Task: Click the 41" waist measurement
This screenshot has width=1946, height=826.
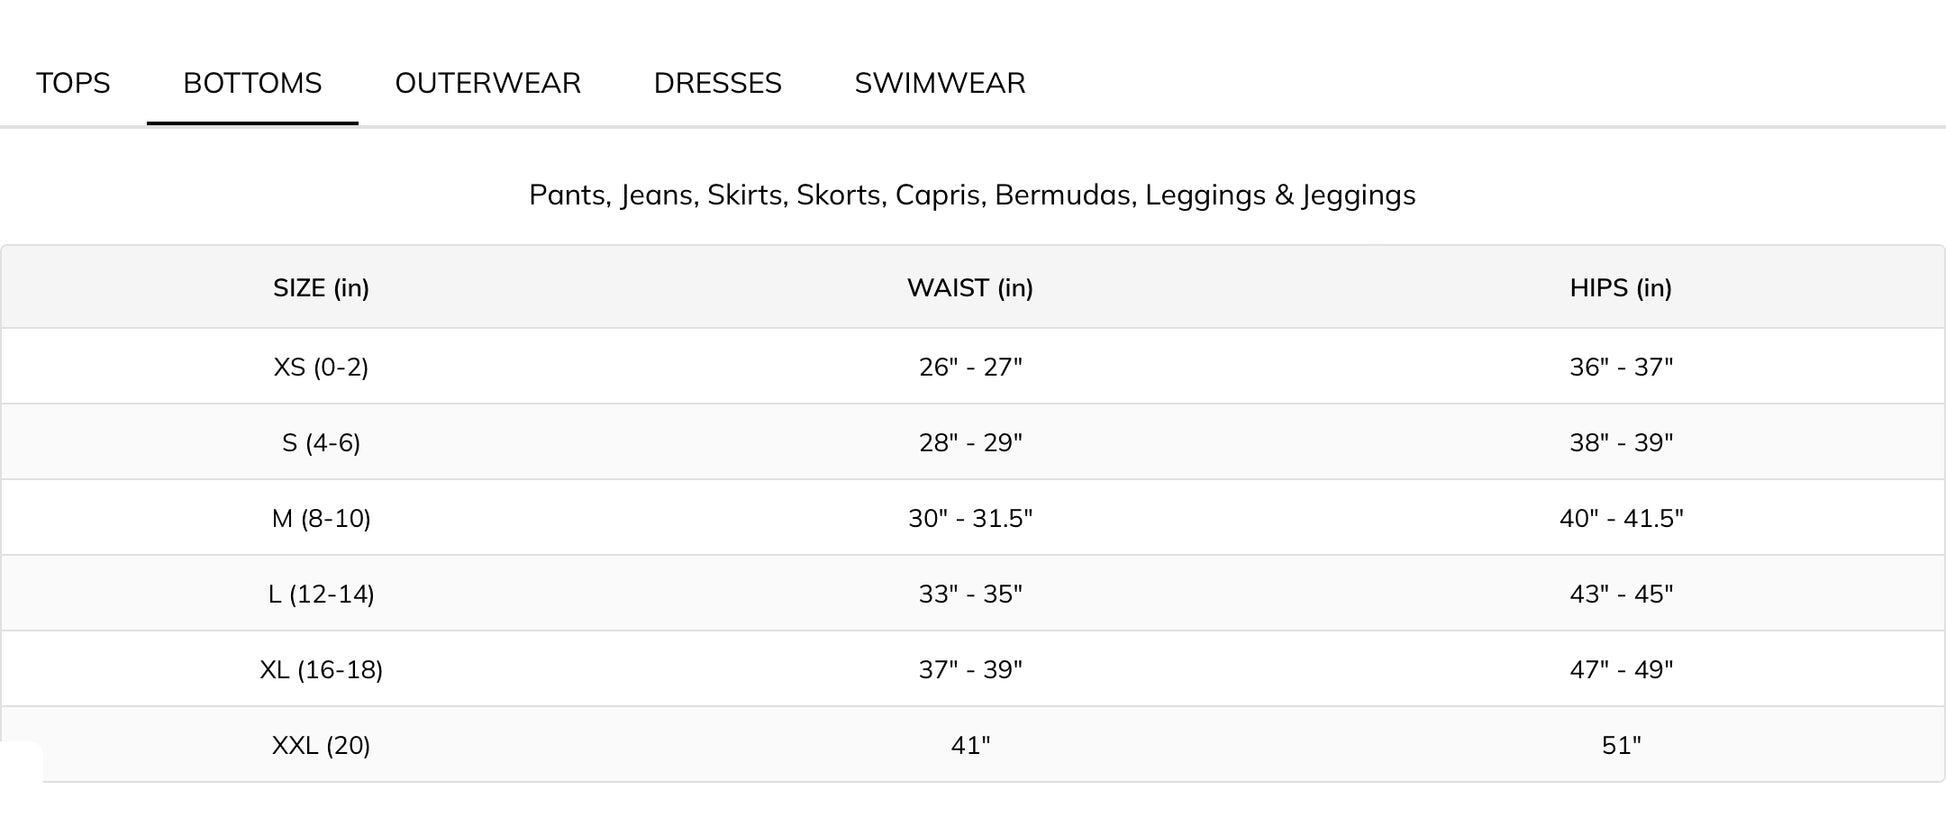Action: pyautogui.click(x=970, y=745)
